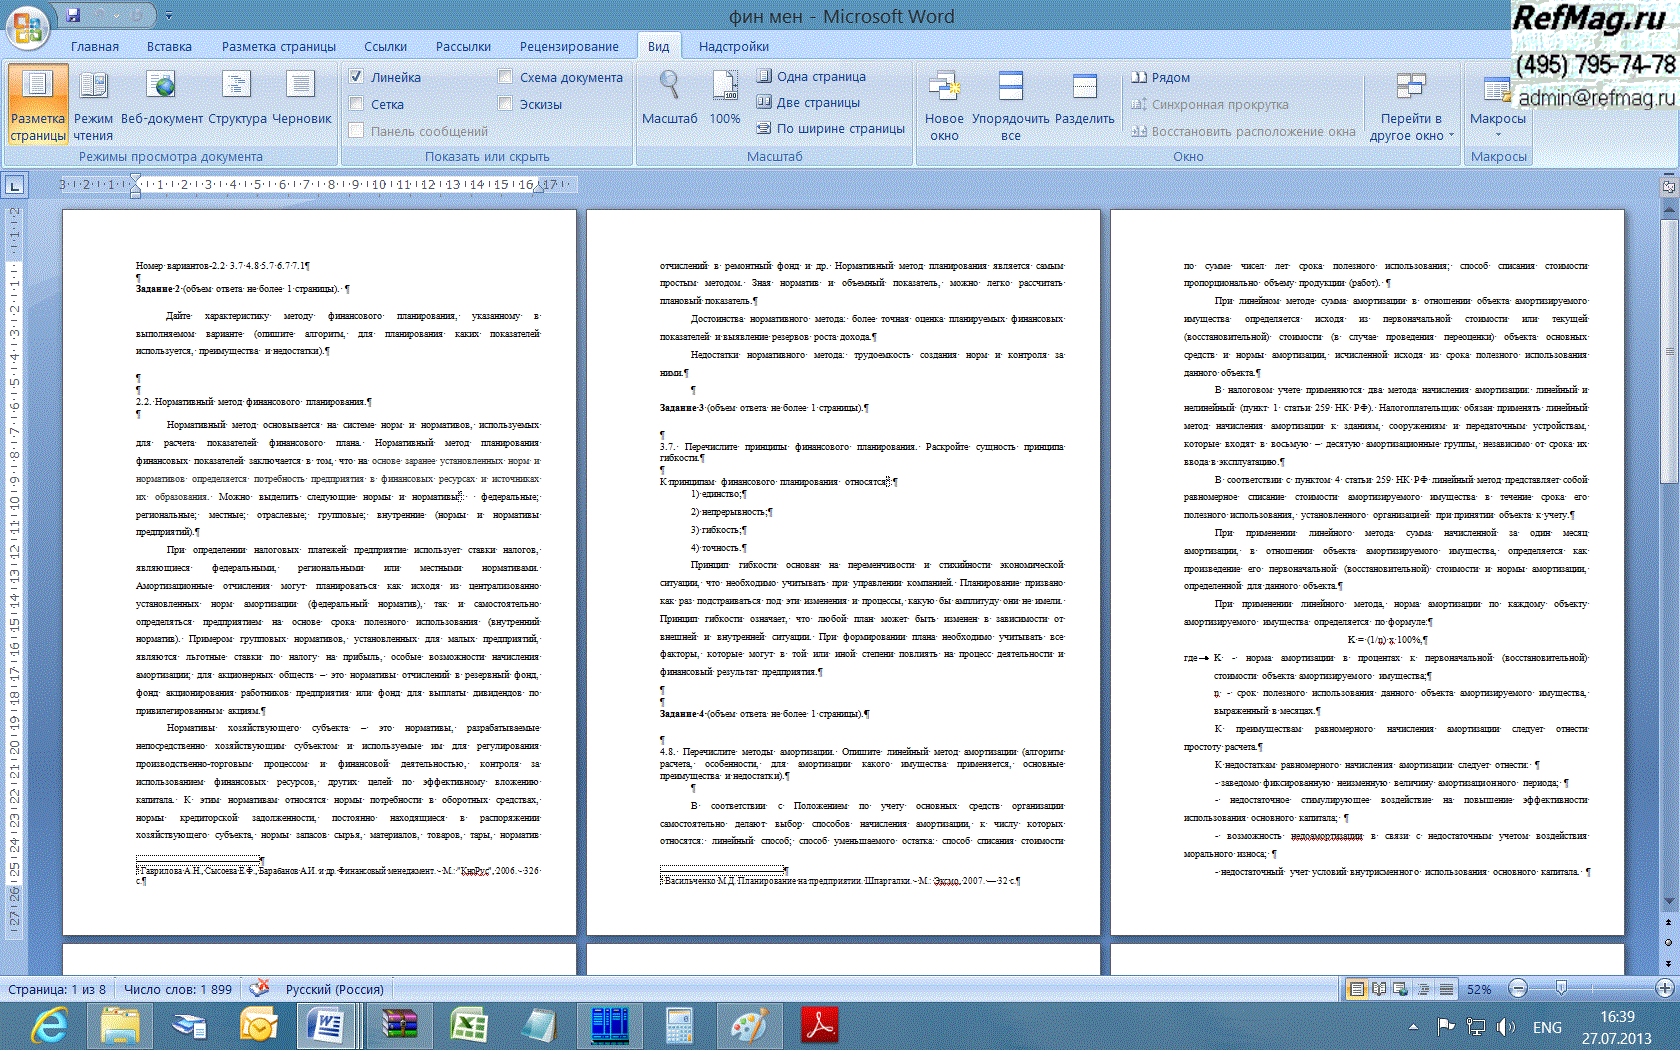
Task: Open File Explorer from the taskbar
Action: [120, 1026]
